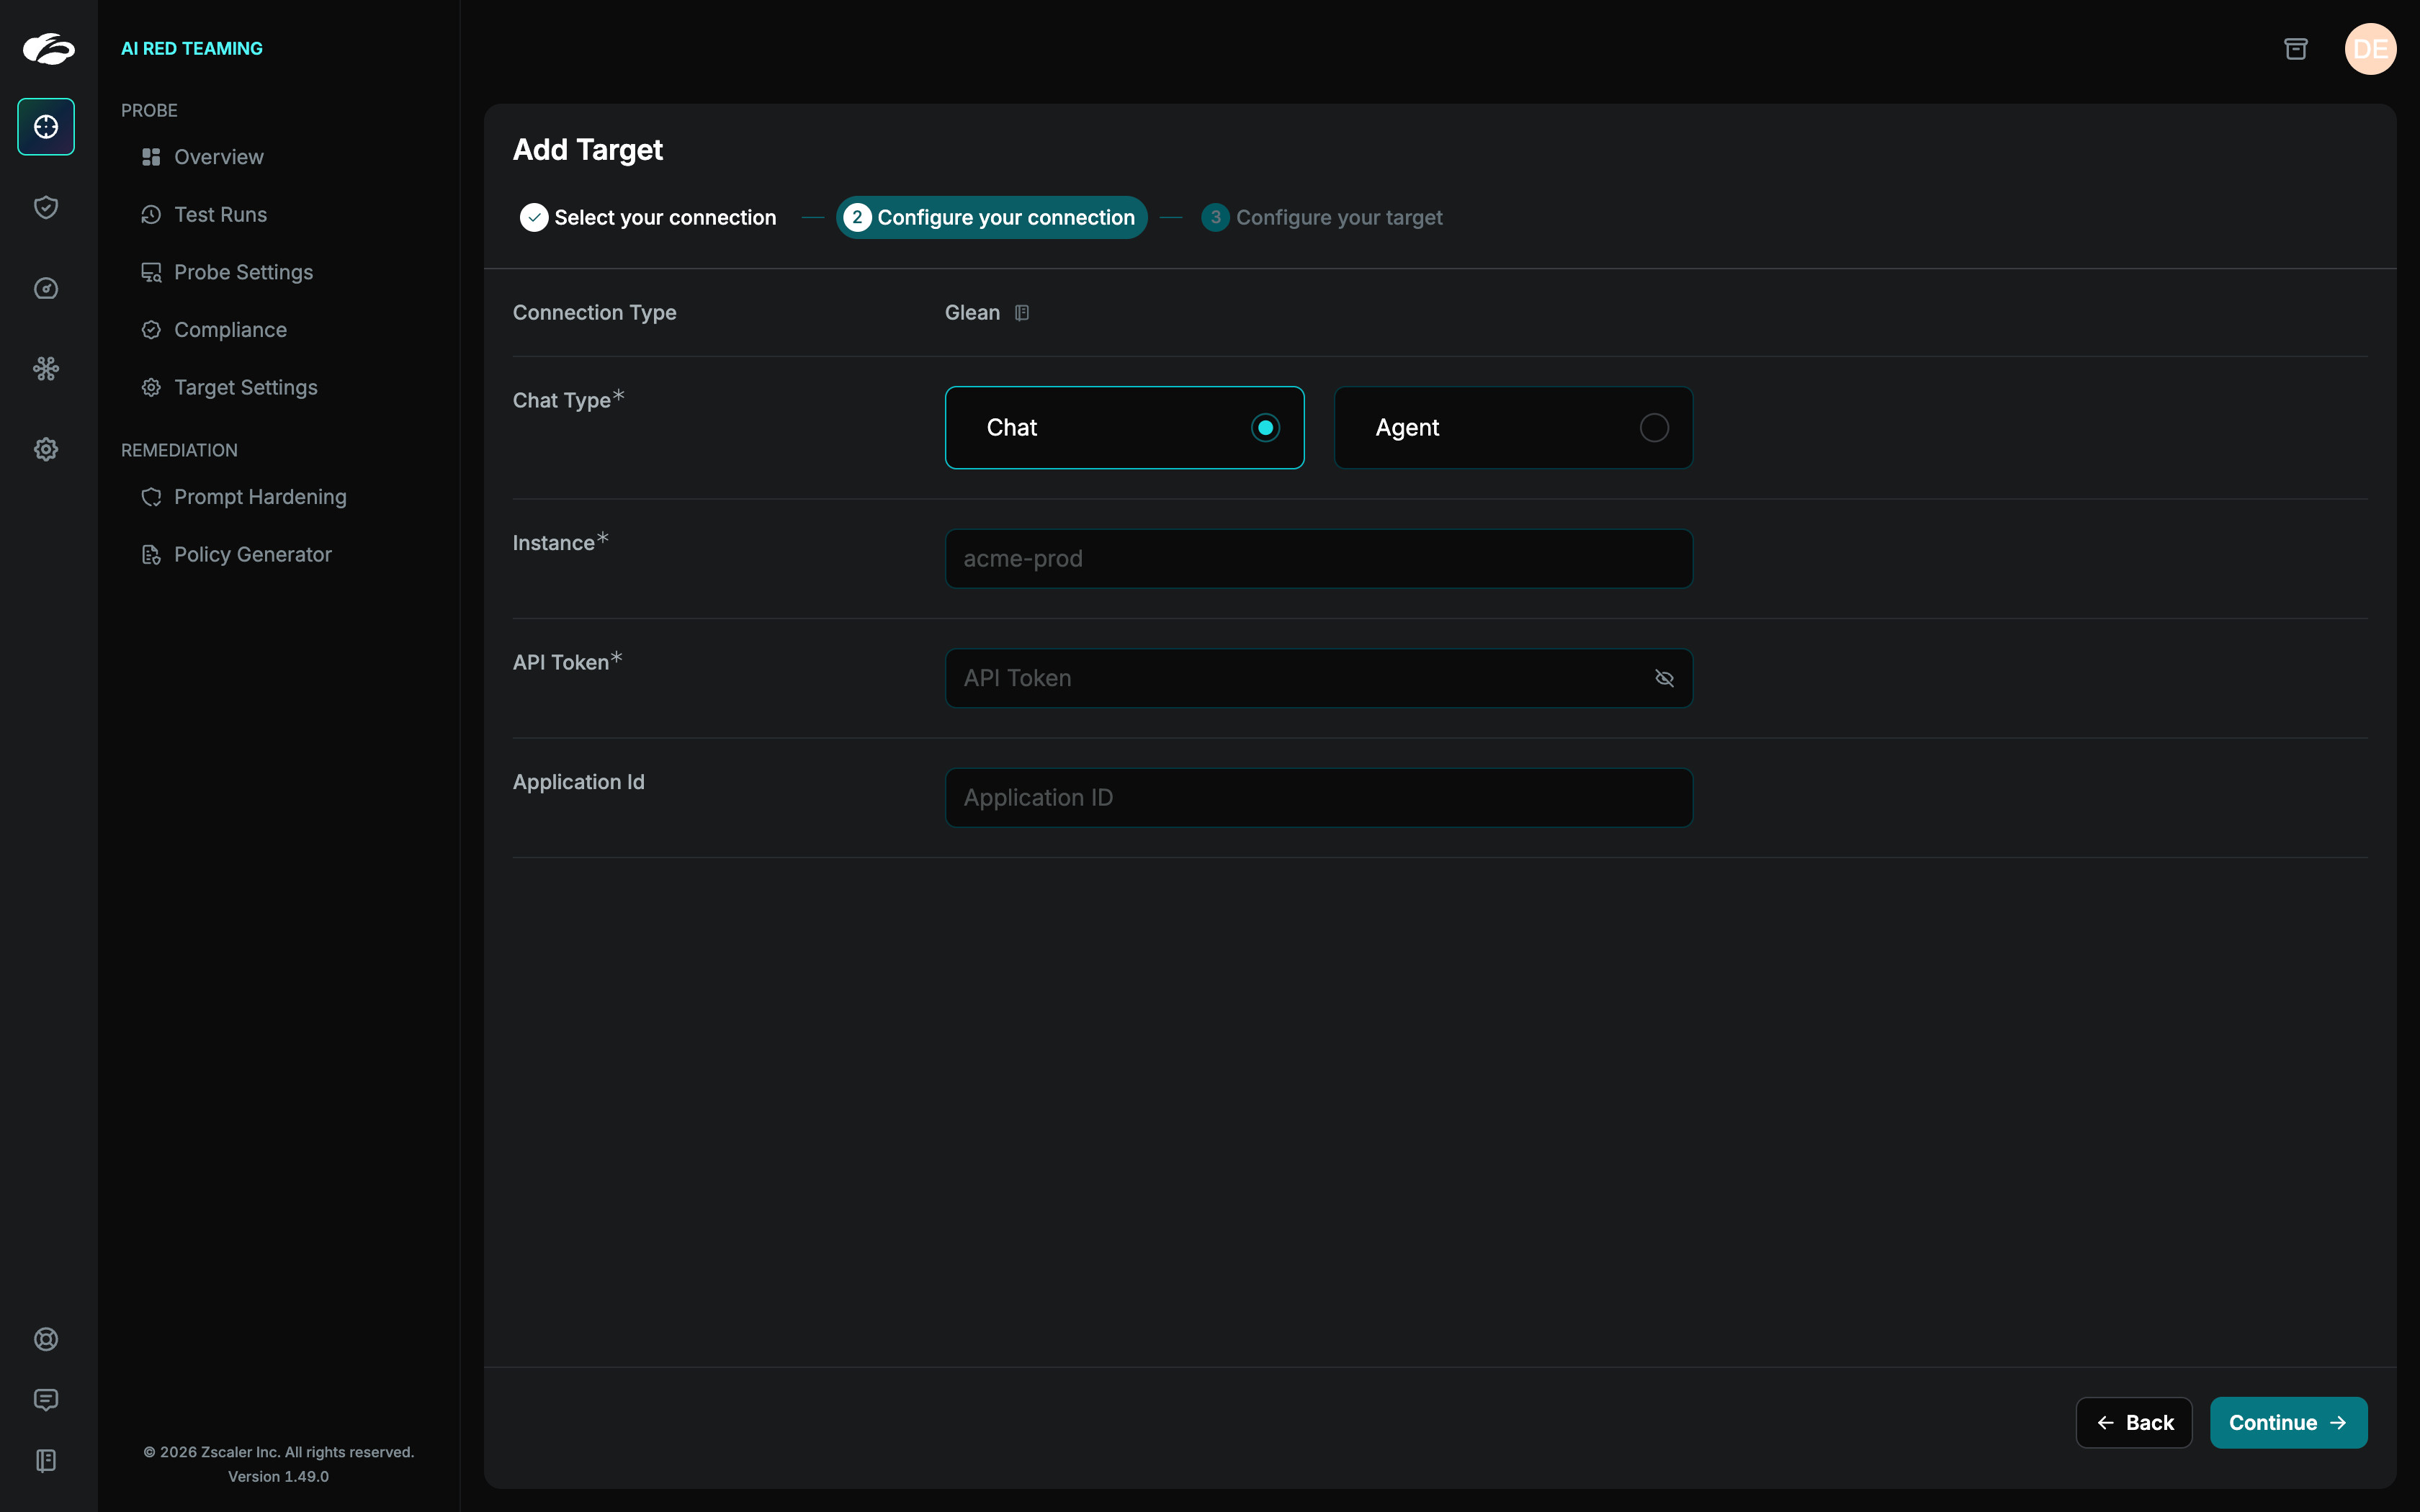Open the shield check icon in left rail
Screen dimensions: 2420x1512
click(x=46, y=207)
